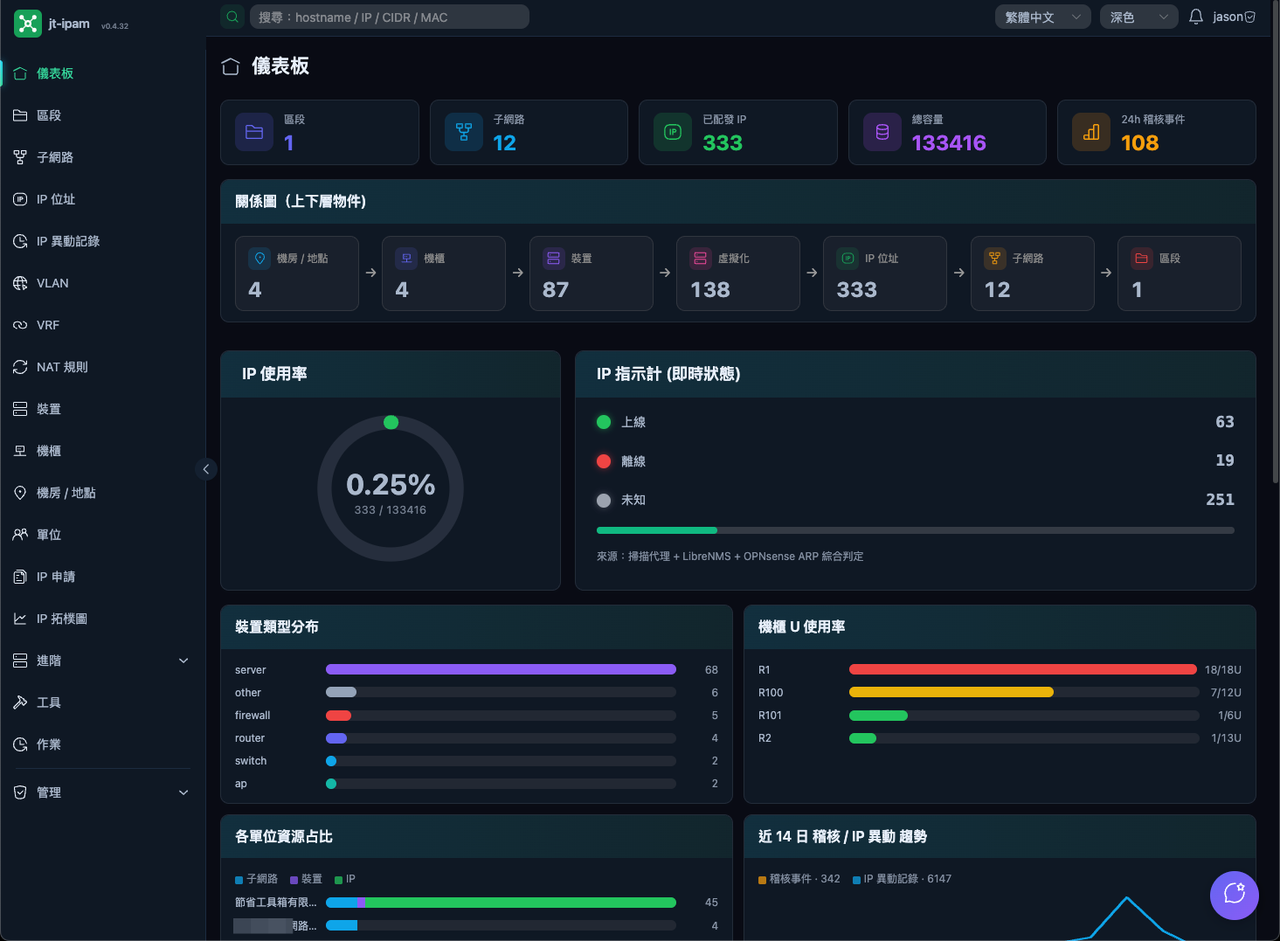Click the server purple distribution bar
1280x941 pixels.
[x=501, y=669]
